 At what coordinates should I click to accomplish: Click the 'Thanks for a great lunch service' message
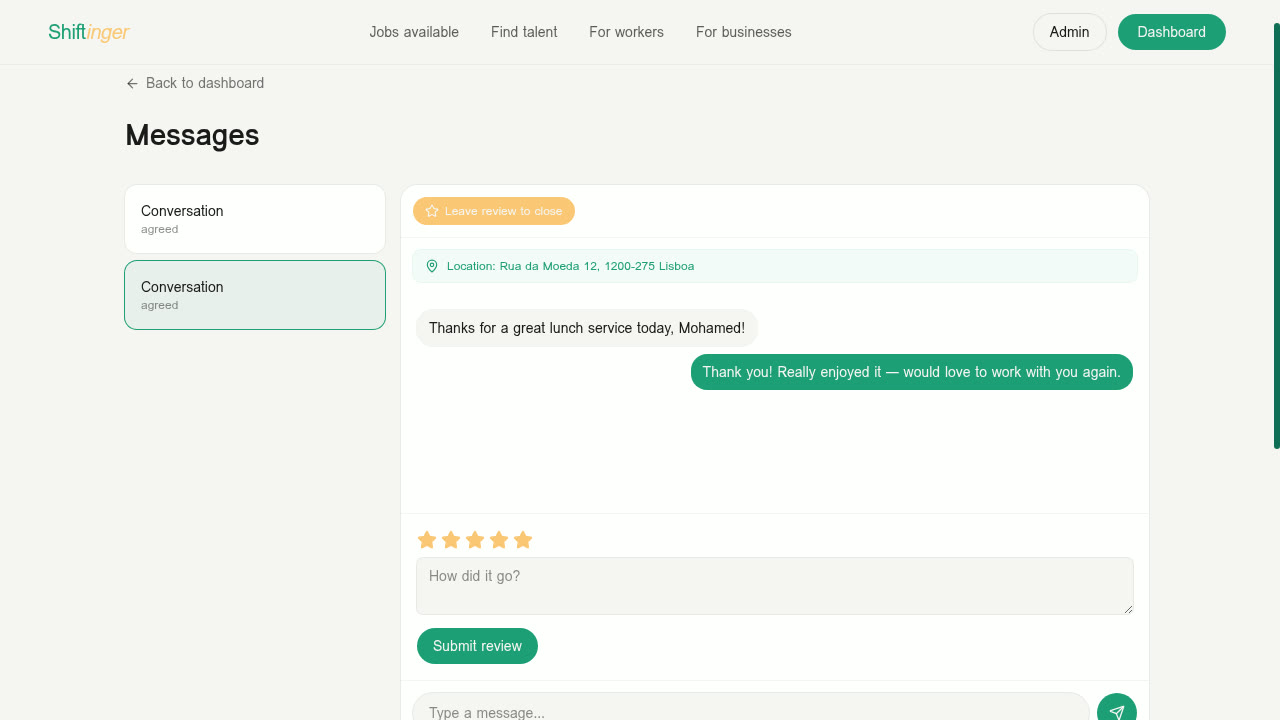[587, 328]
